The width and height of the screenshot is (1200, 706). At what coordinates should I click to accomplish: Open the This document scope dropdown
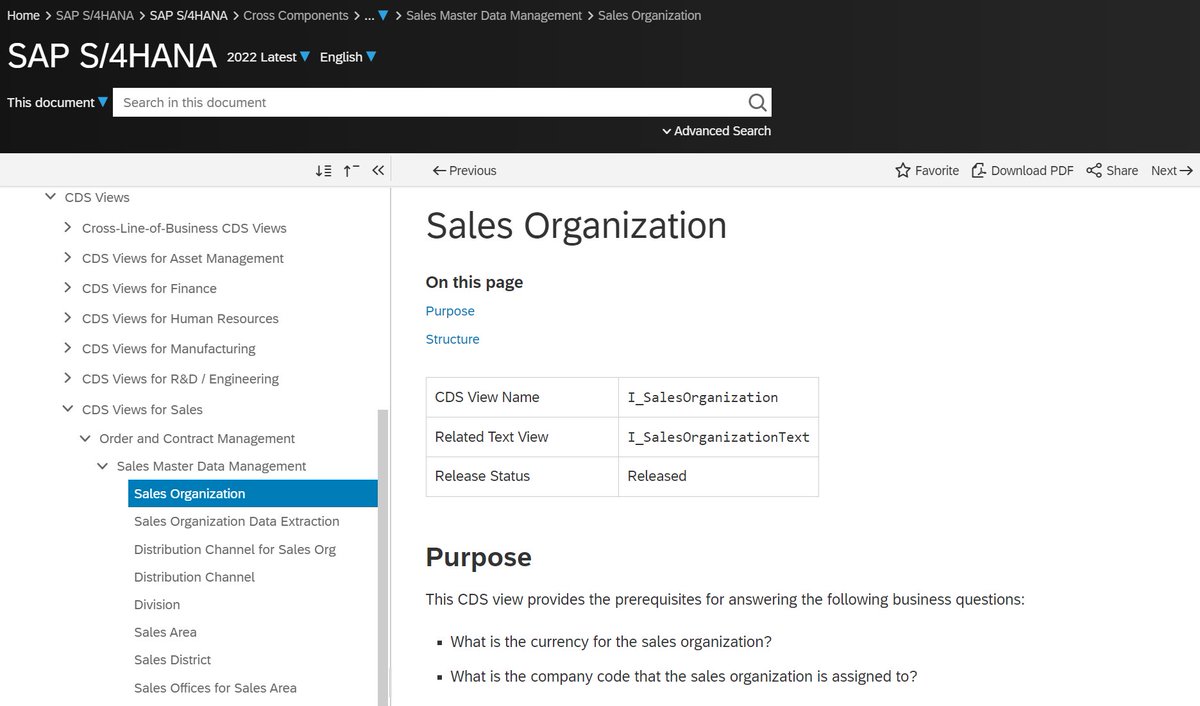pyautogui.click(x=57, y=102)
